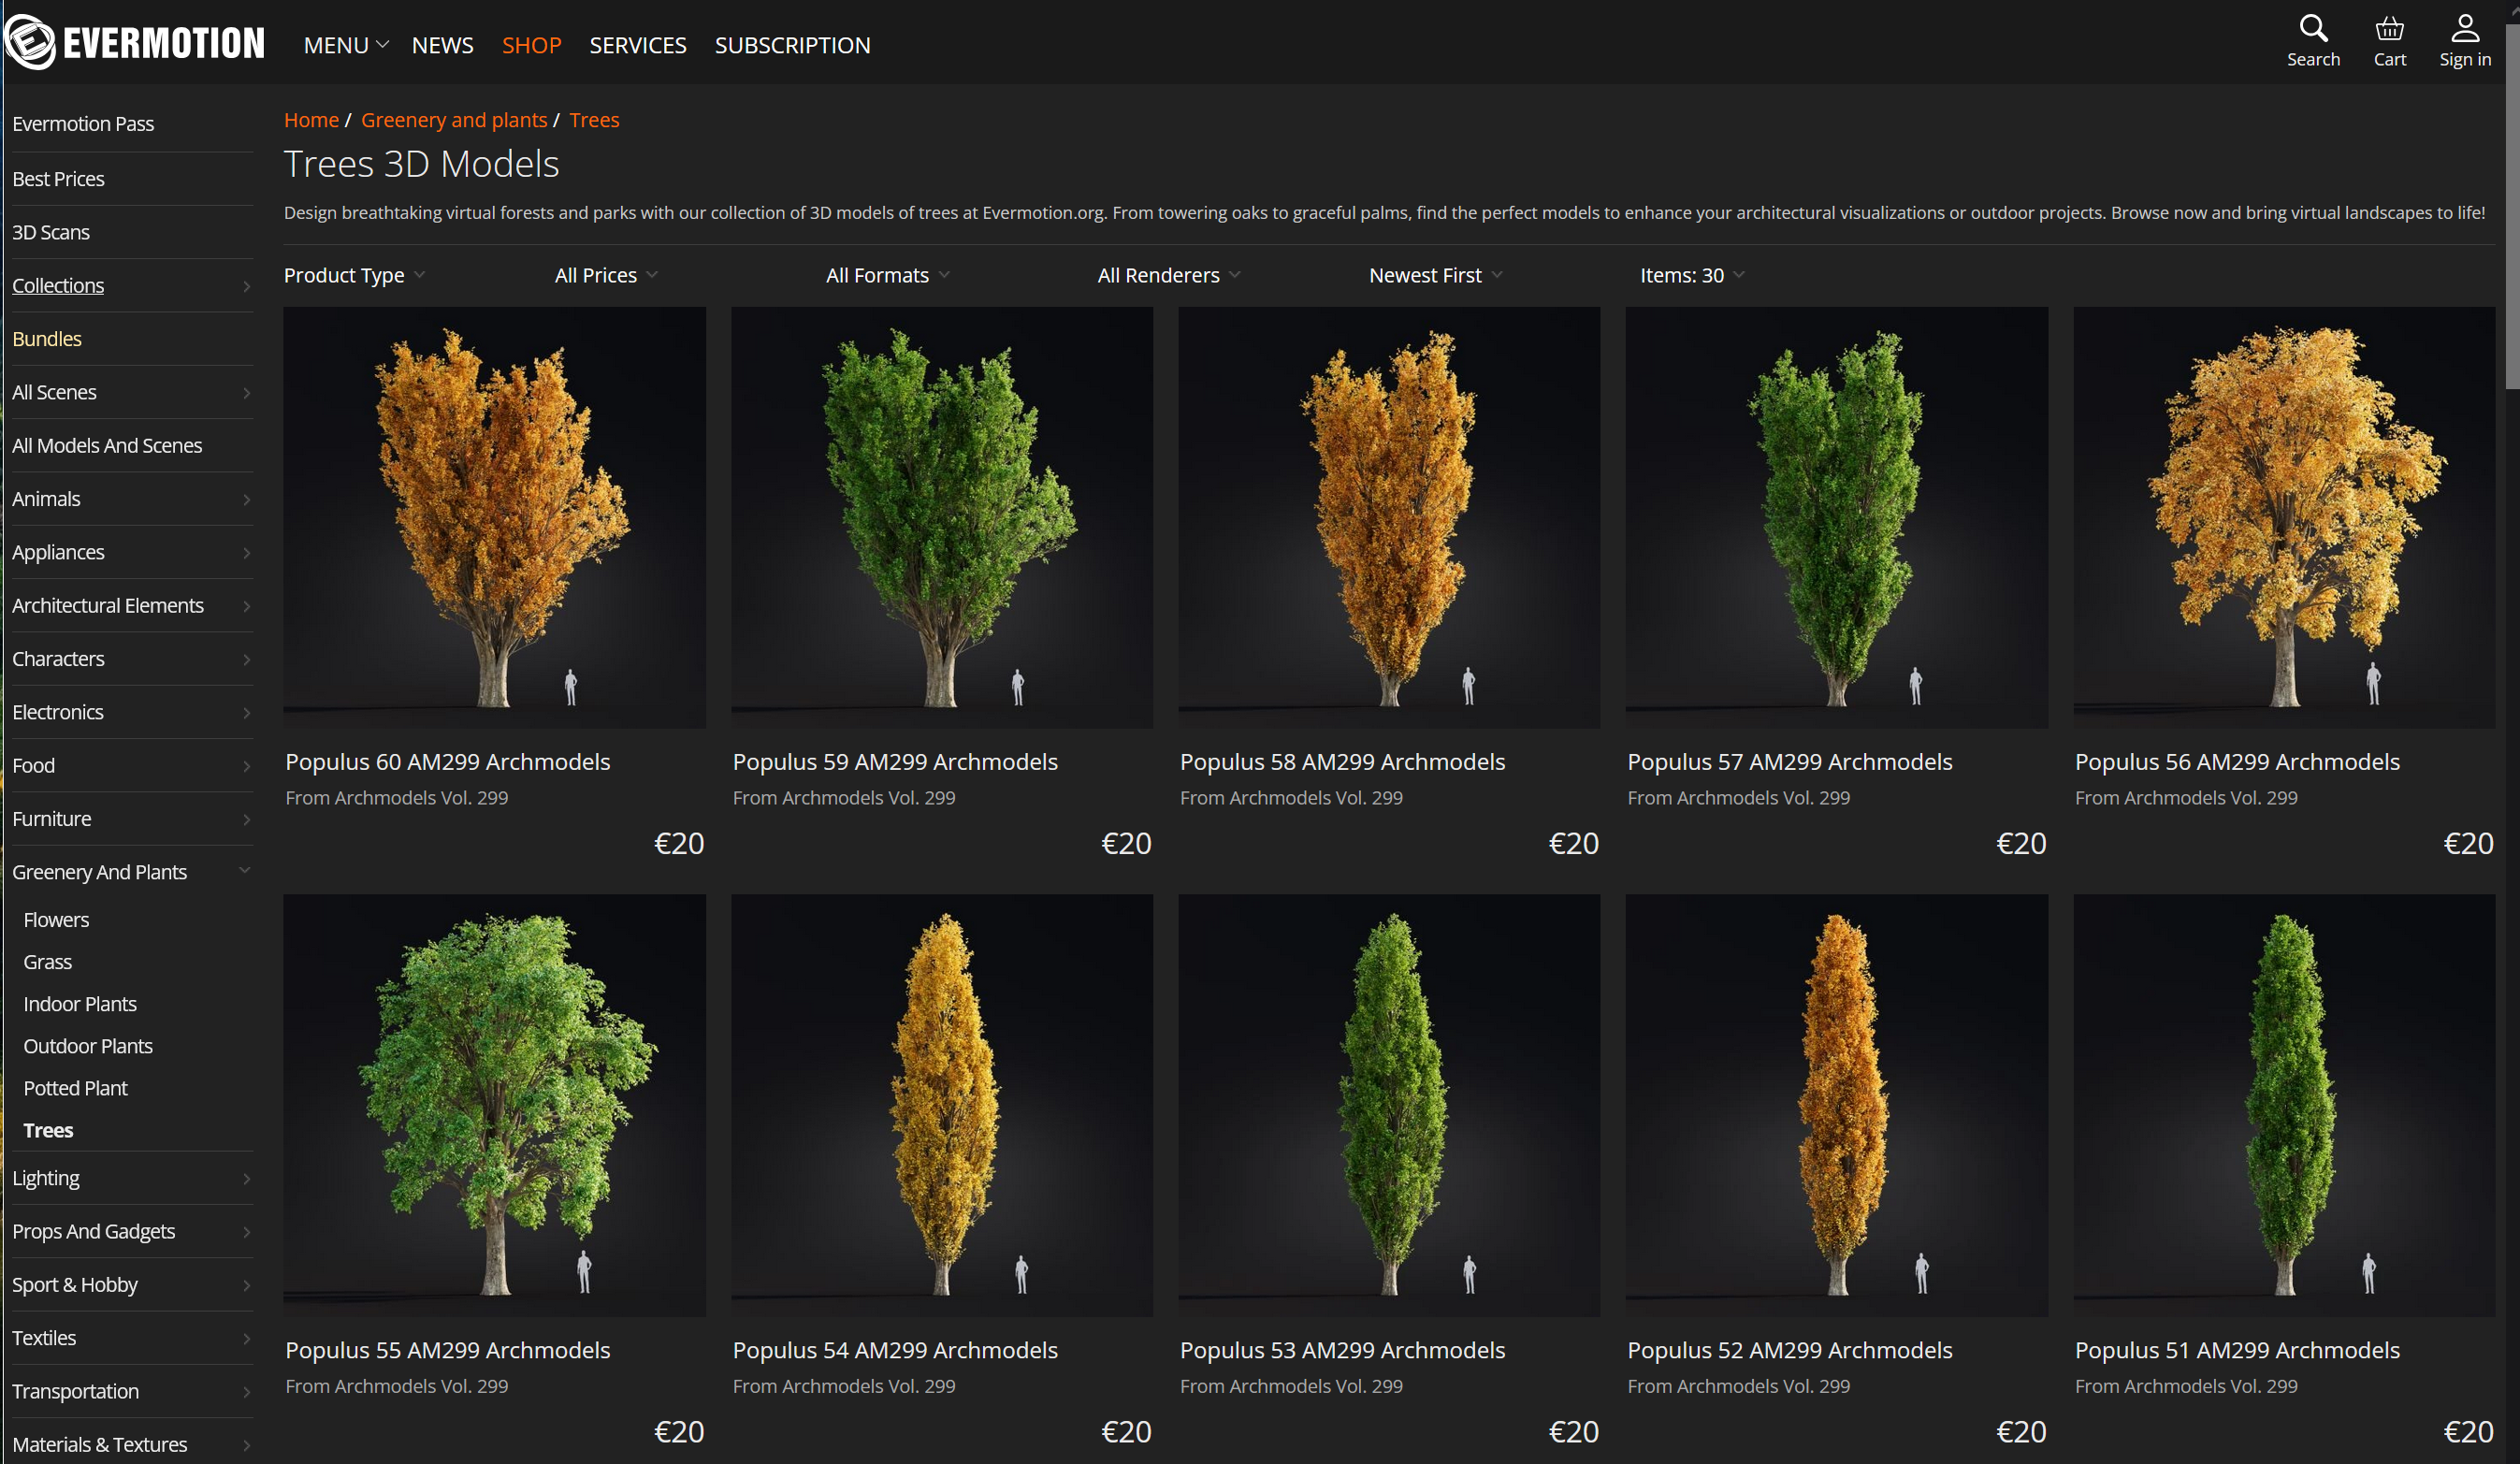Expand Materials & Textures category chevron
Screen dimensions: 2520x1464
click(x=246, y=1445)
